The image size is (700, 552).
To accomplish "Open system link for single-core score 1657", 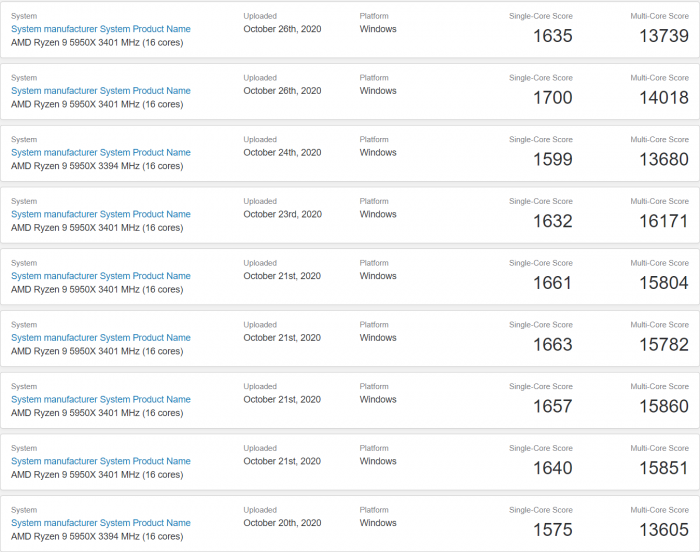I will (100, 400).
